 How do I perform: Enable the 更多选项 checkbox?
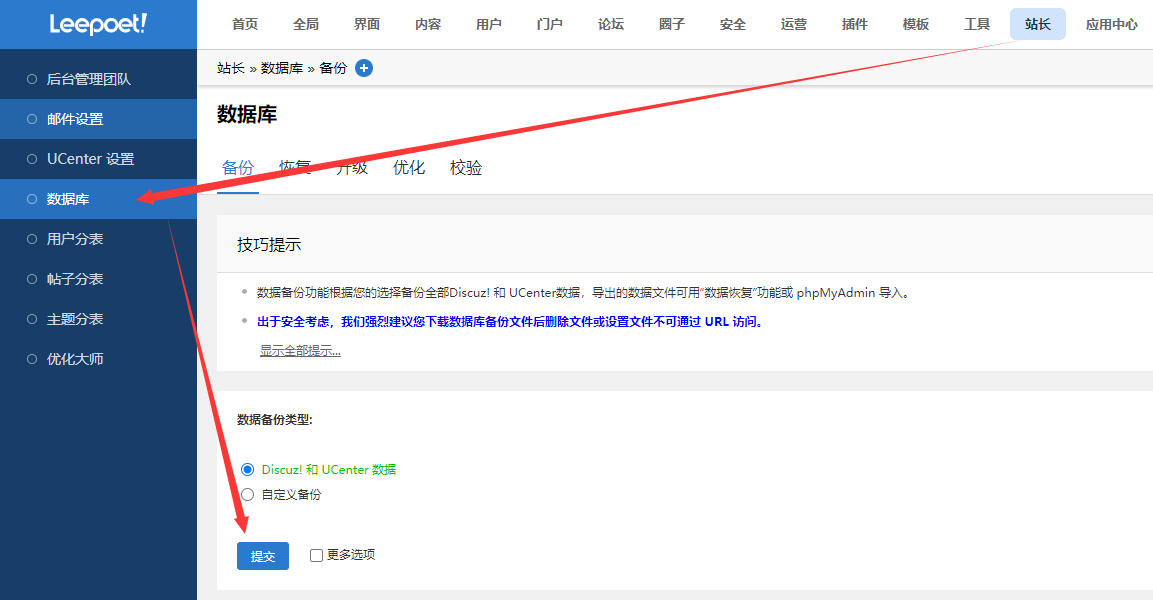coord(316,555)
